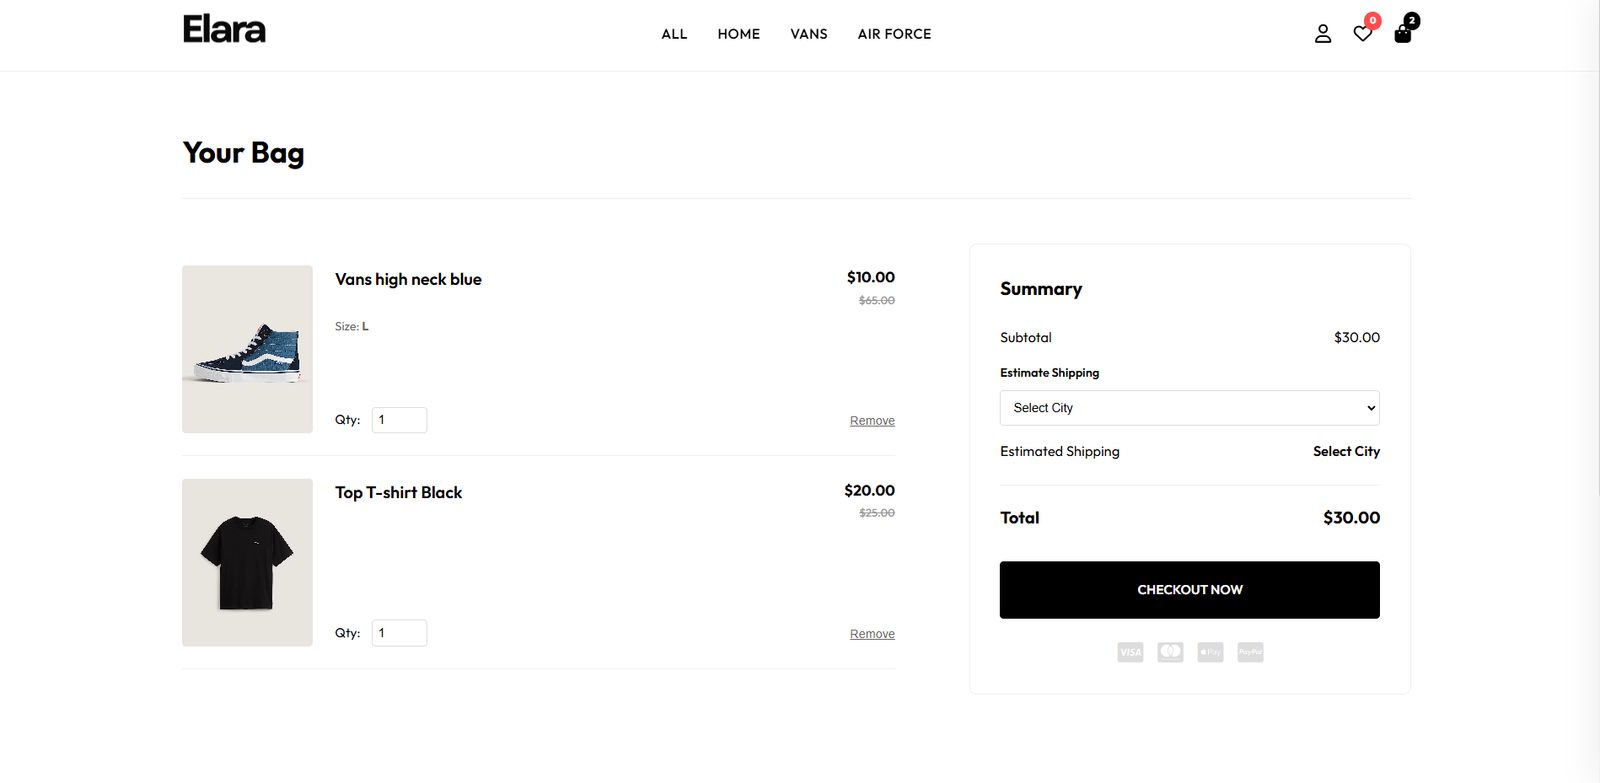Click the Size: L label
This screenshot has width=1600, height=783.
(x=352, y=327)
